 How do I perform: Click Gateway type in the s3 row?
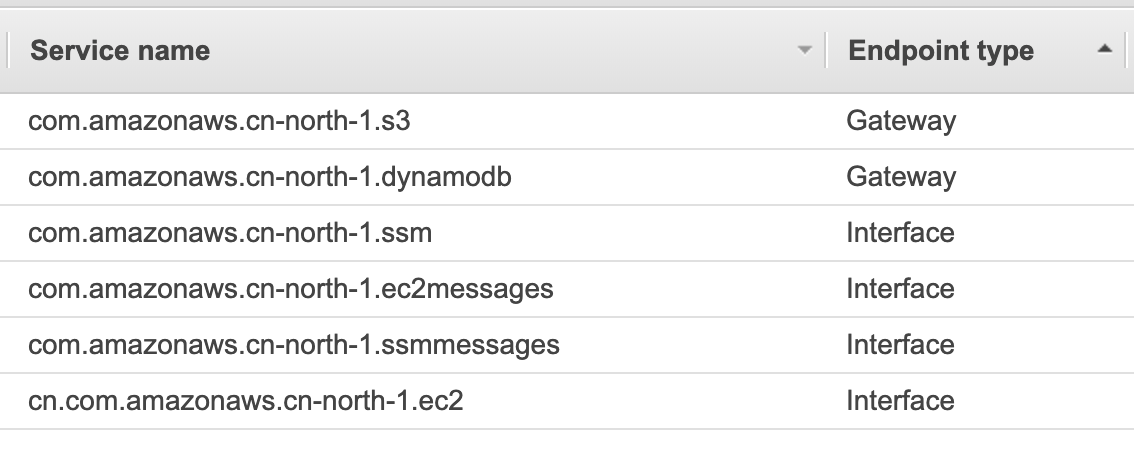pos(901,121)
